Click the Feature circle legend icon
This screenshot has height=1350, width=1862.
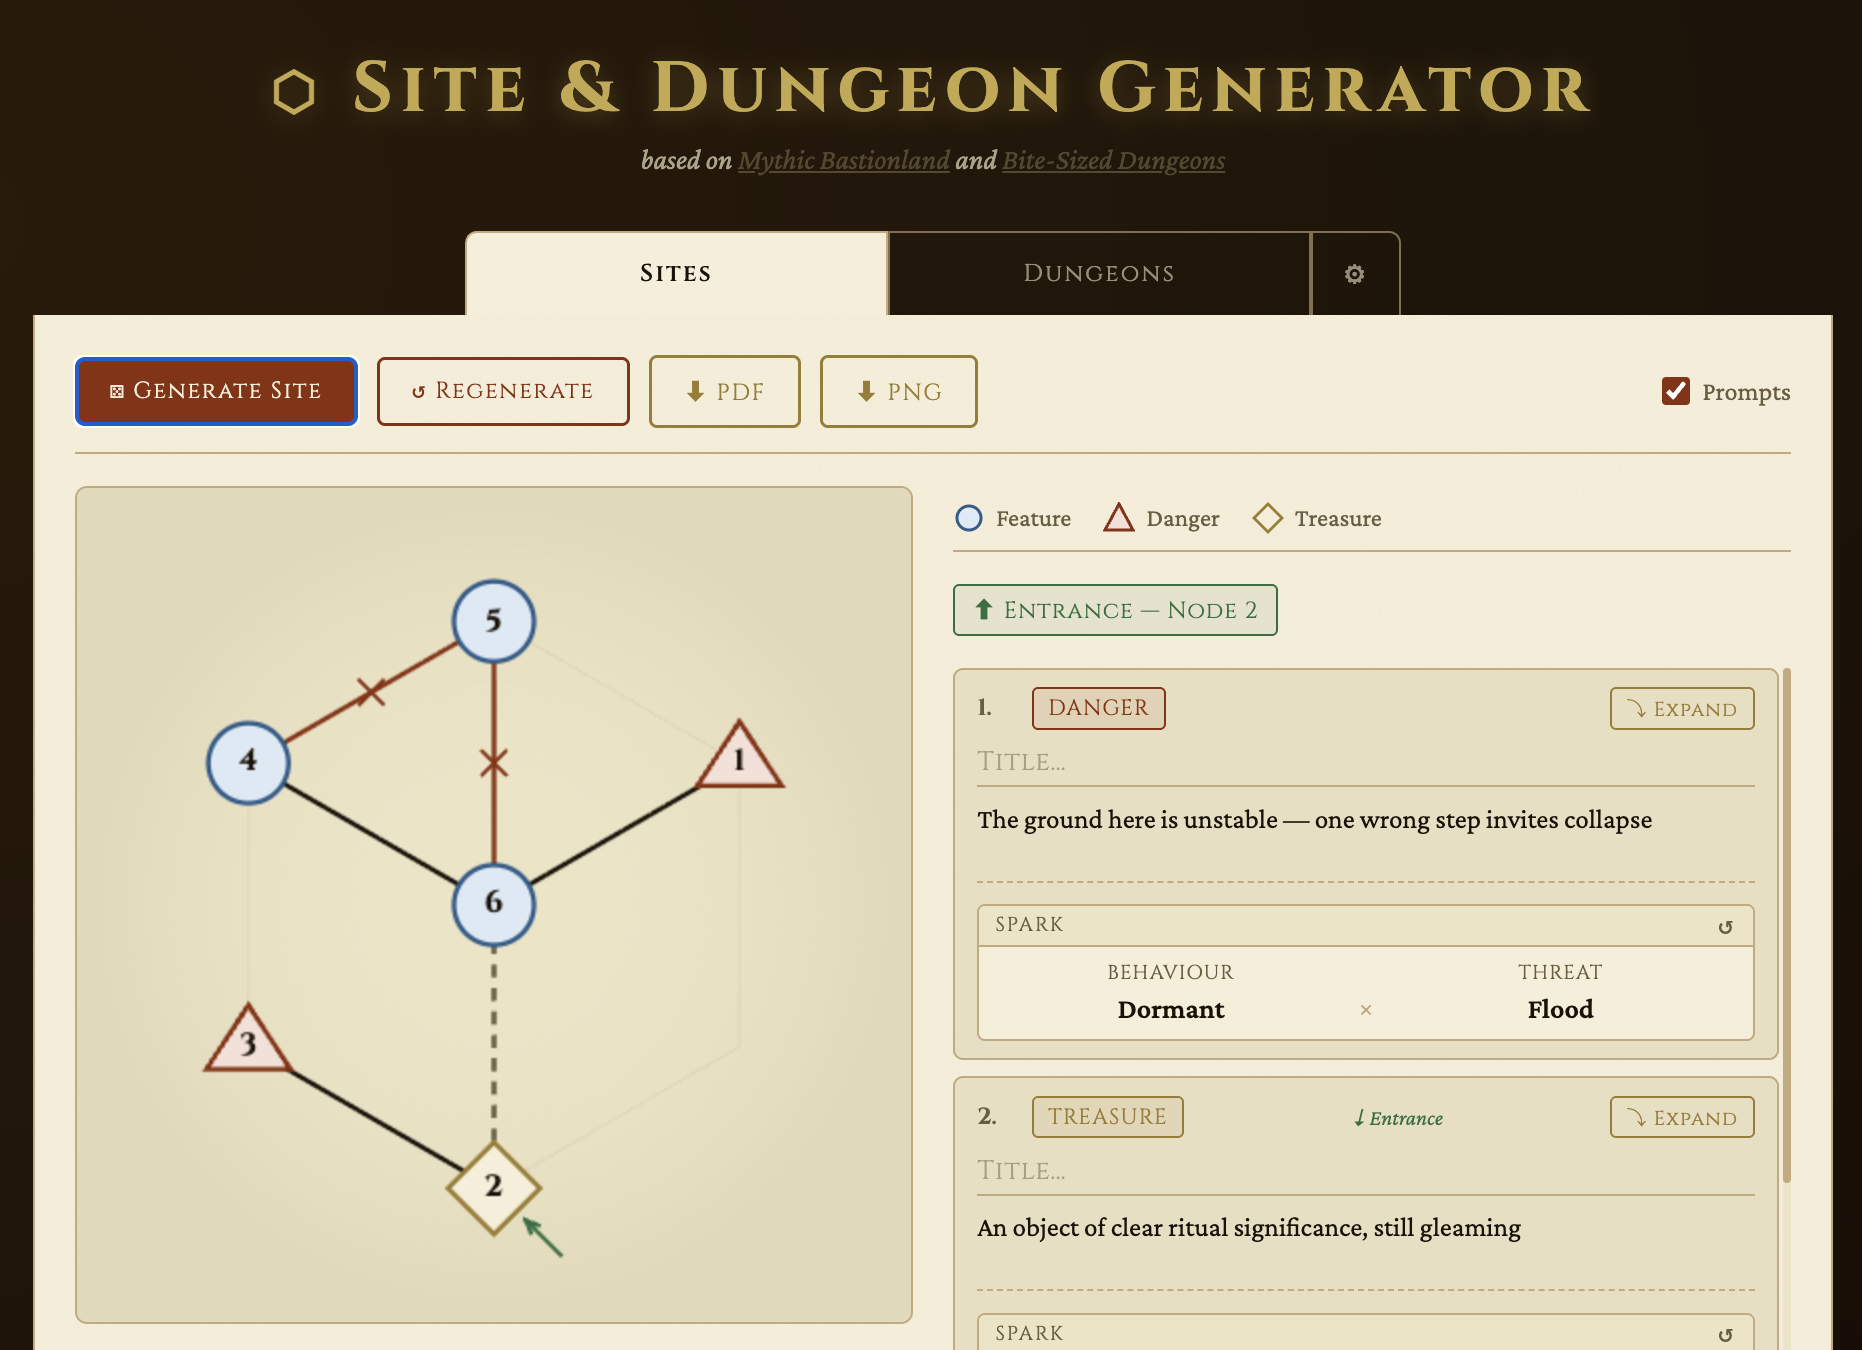[969, 518]
